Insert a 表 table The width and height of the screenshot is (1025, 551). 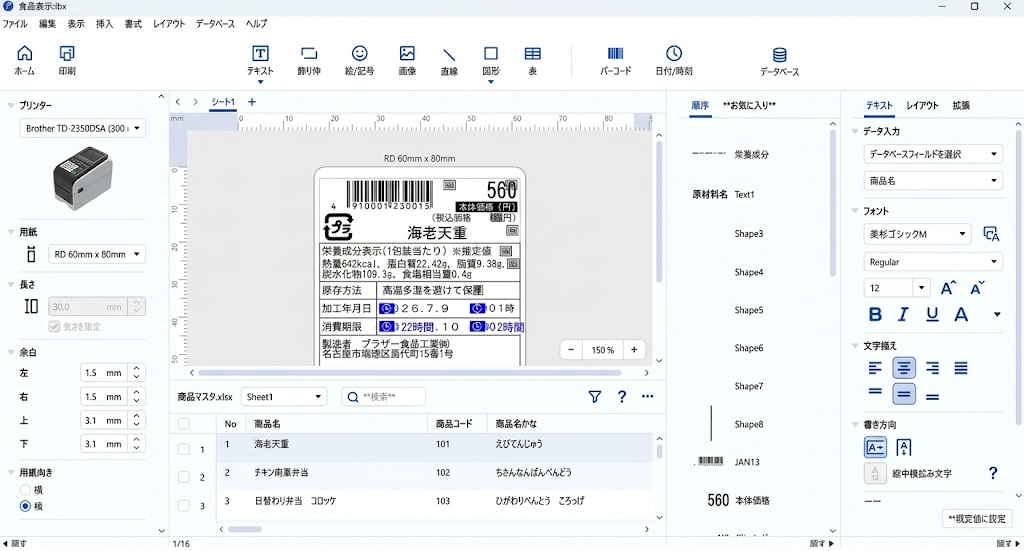coord(533,61)
